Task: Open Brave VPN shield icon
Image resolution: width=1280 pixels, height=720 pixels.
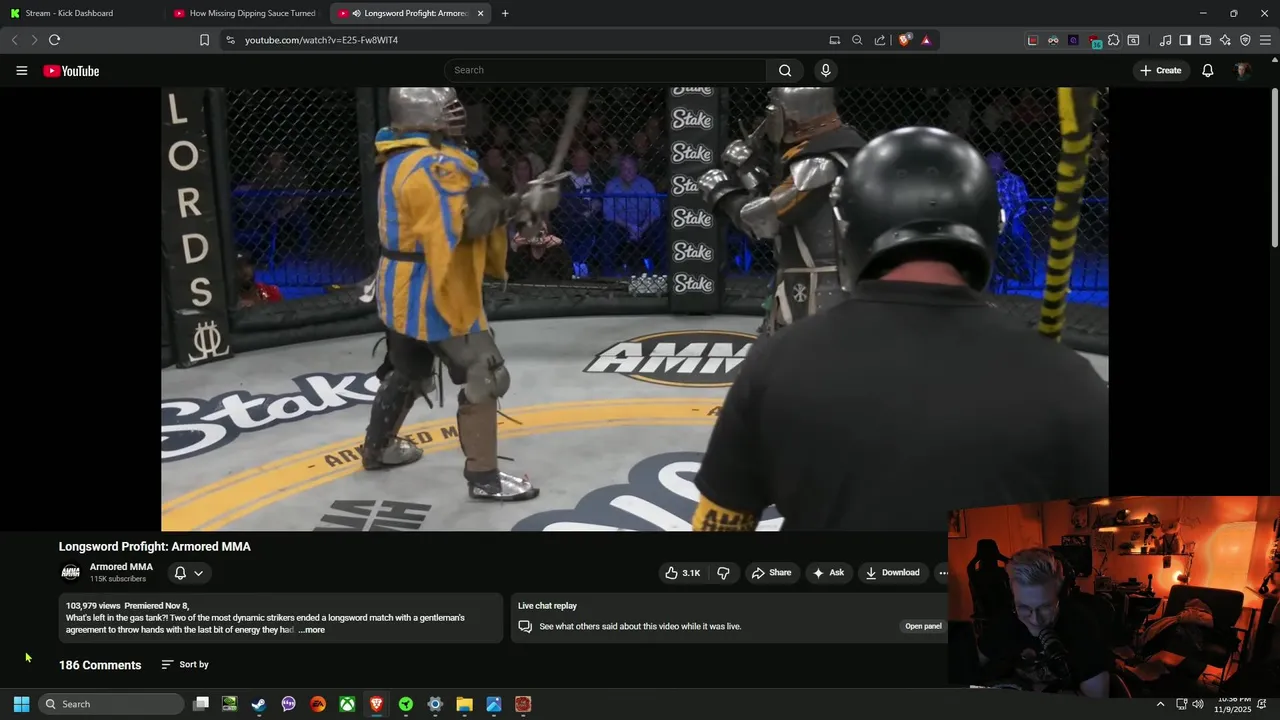Action: pos(1245,40)
